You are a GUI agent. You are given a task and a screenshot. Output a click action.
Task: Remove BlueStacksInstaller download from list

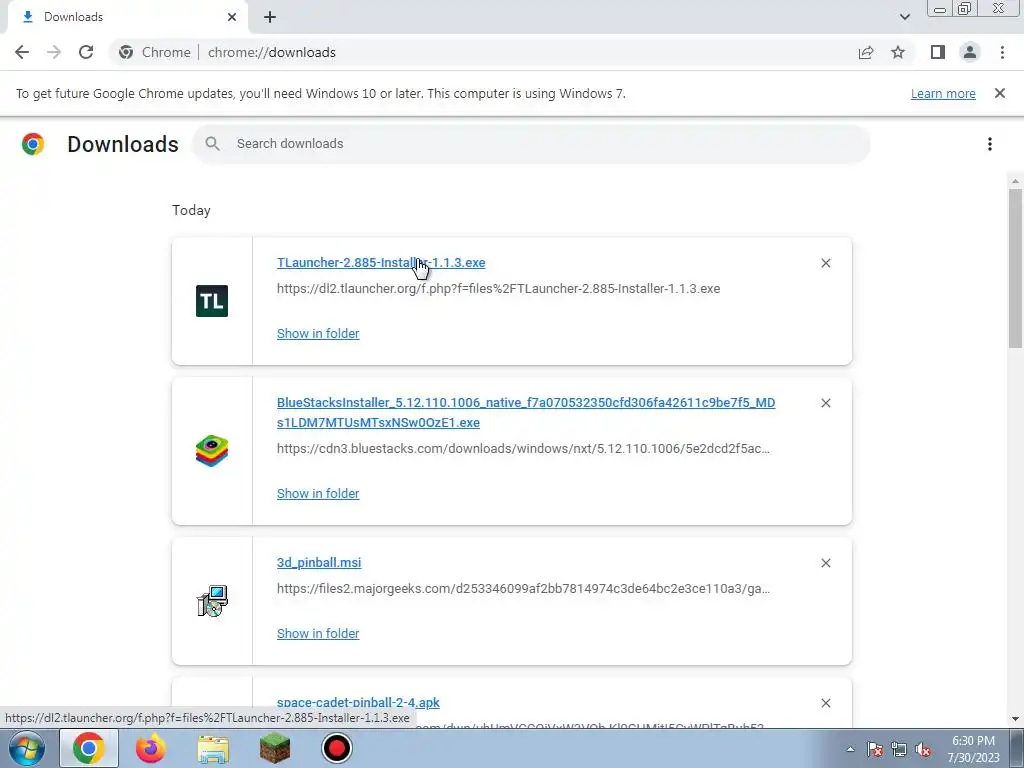pyautogui.click(x=825, y=403)
